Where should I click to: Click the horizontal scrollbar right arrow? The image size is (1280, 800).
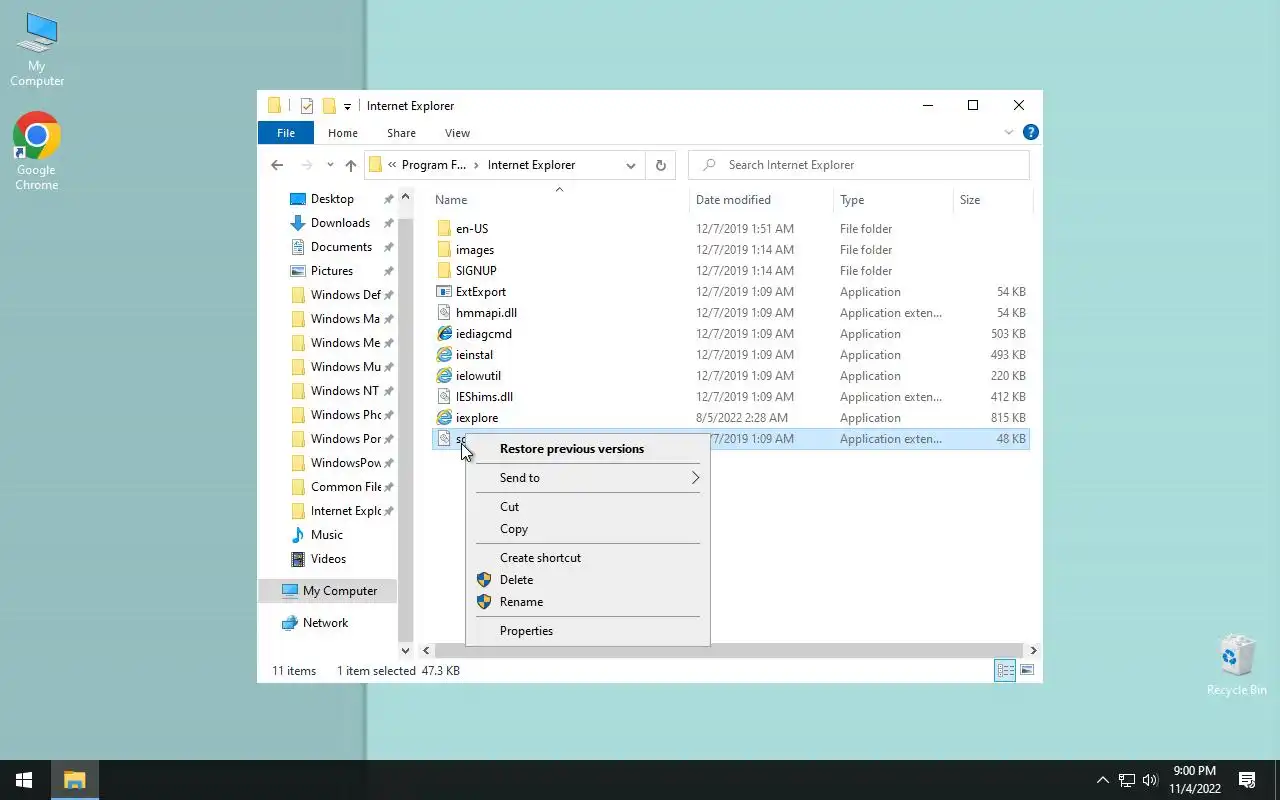1033,650
